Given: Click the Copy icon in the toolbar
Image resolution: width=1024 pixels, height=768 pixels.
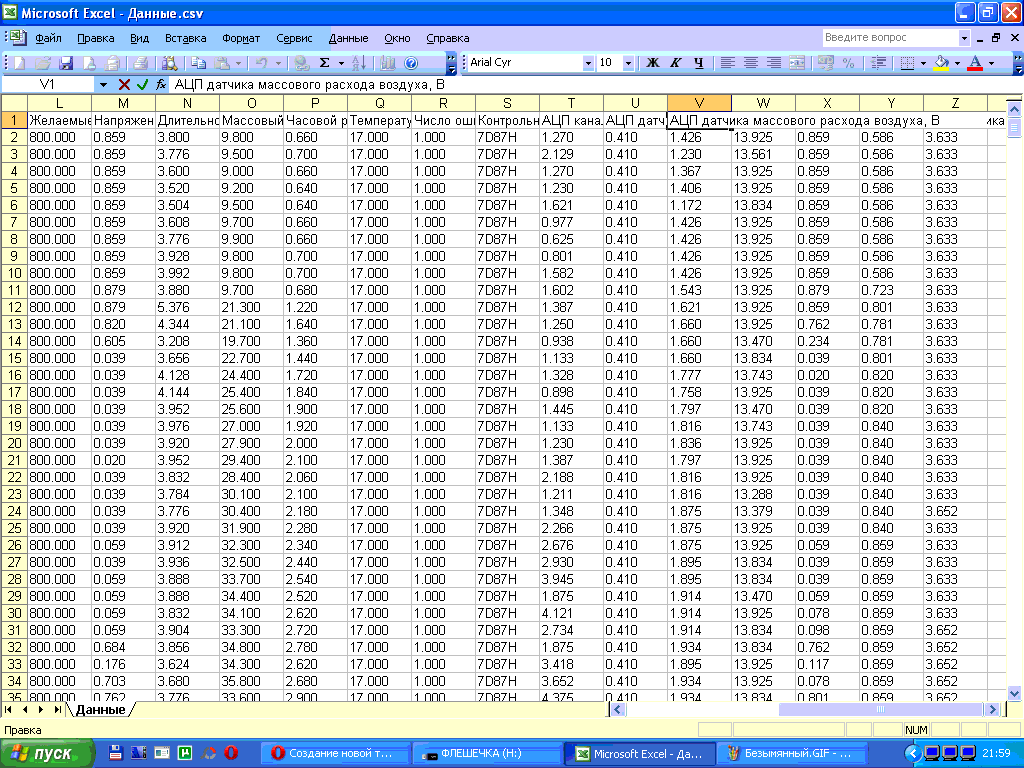Looking at the screenshot, I should 199,63.
